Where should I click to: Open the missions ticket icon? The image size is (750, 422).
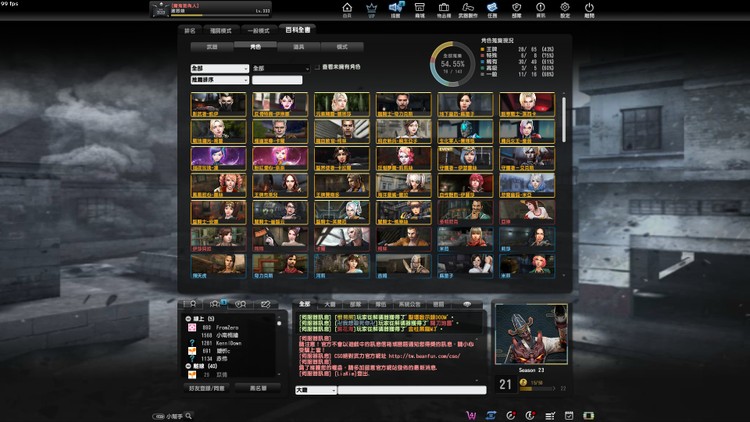492,7
